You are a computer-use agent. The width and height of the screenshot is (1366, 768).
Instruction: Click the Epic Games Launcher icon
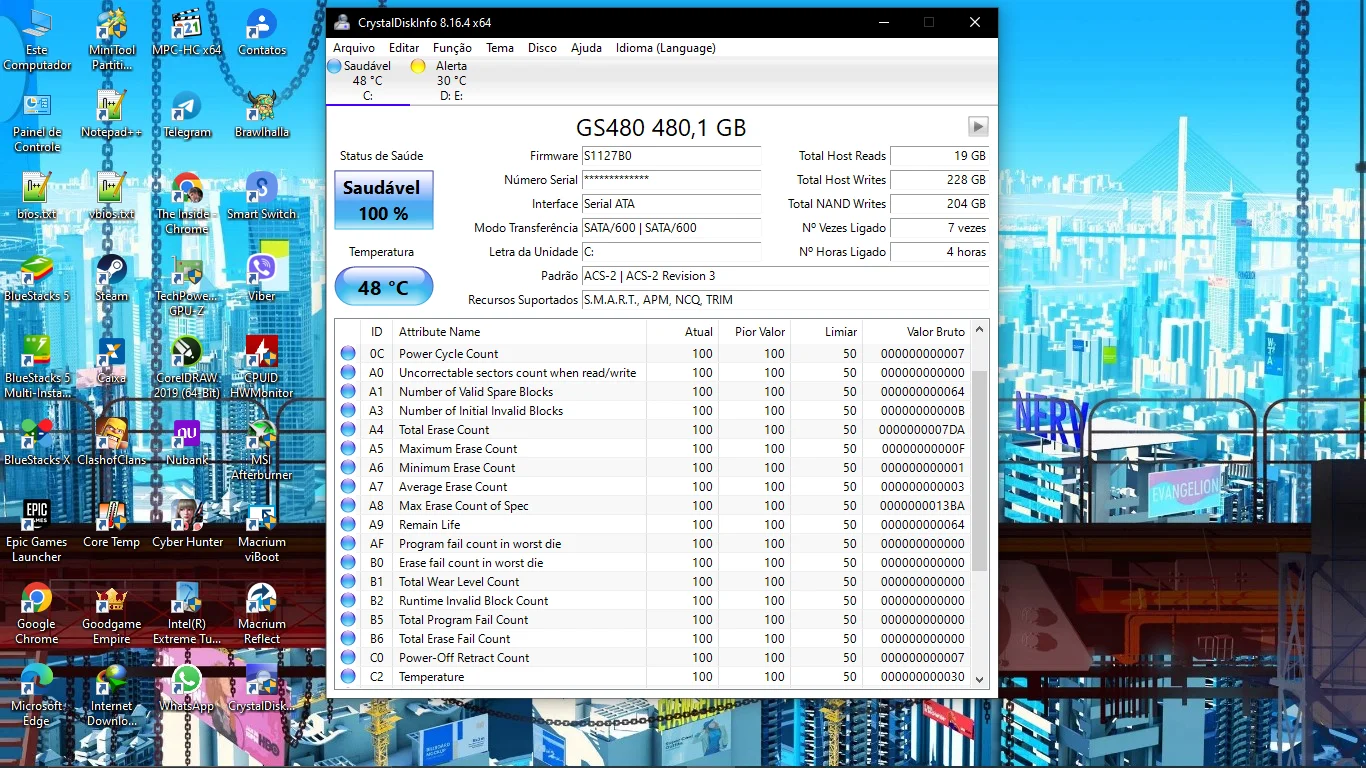point(37,532)
